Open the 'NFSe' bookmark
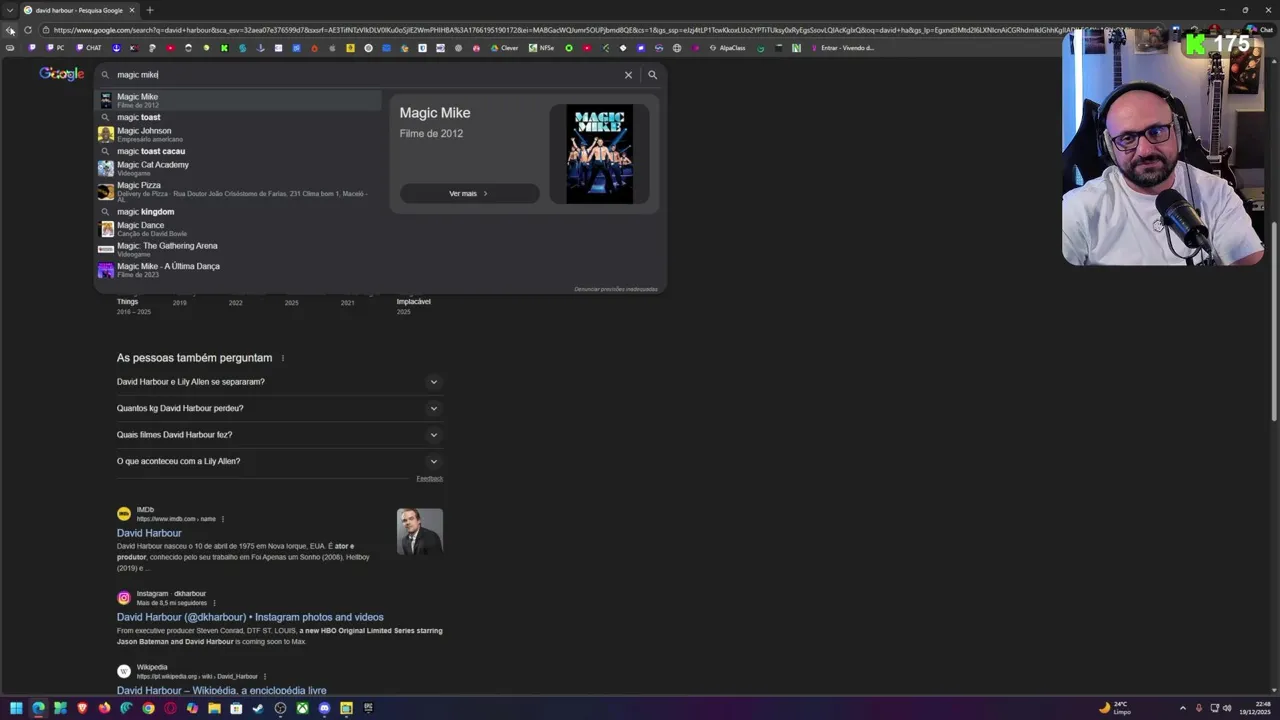The width and height of the screenshot is (1280, 720). 541,48
